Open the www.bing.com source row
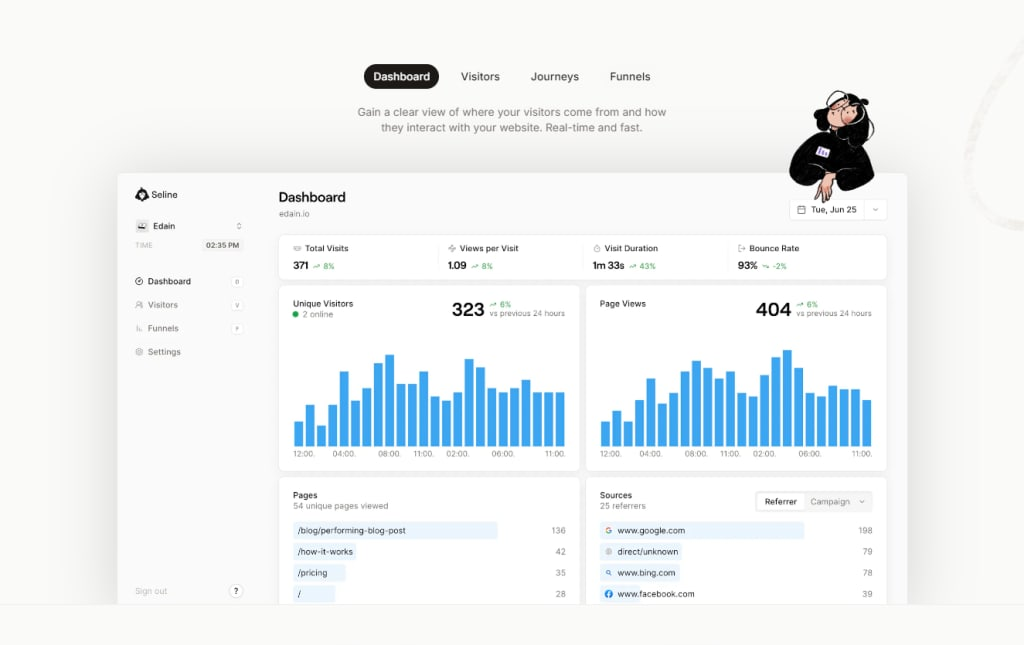Screen dimensions: 1024x645 pyautogui.click(x=736, y=573)
